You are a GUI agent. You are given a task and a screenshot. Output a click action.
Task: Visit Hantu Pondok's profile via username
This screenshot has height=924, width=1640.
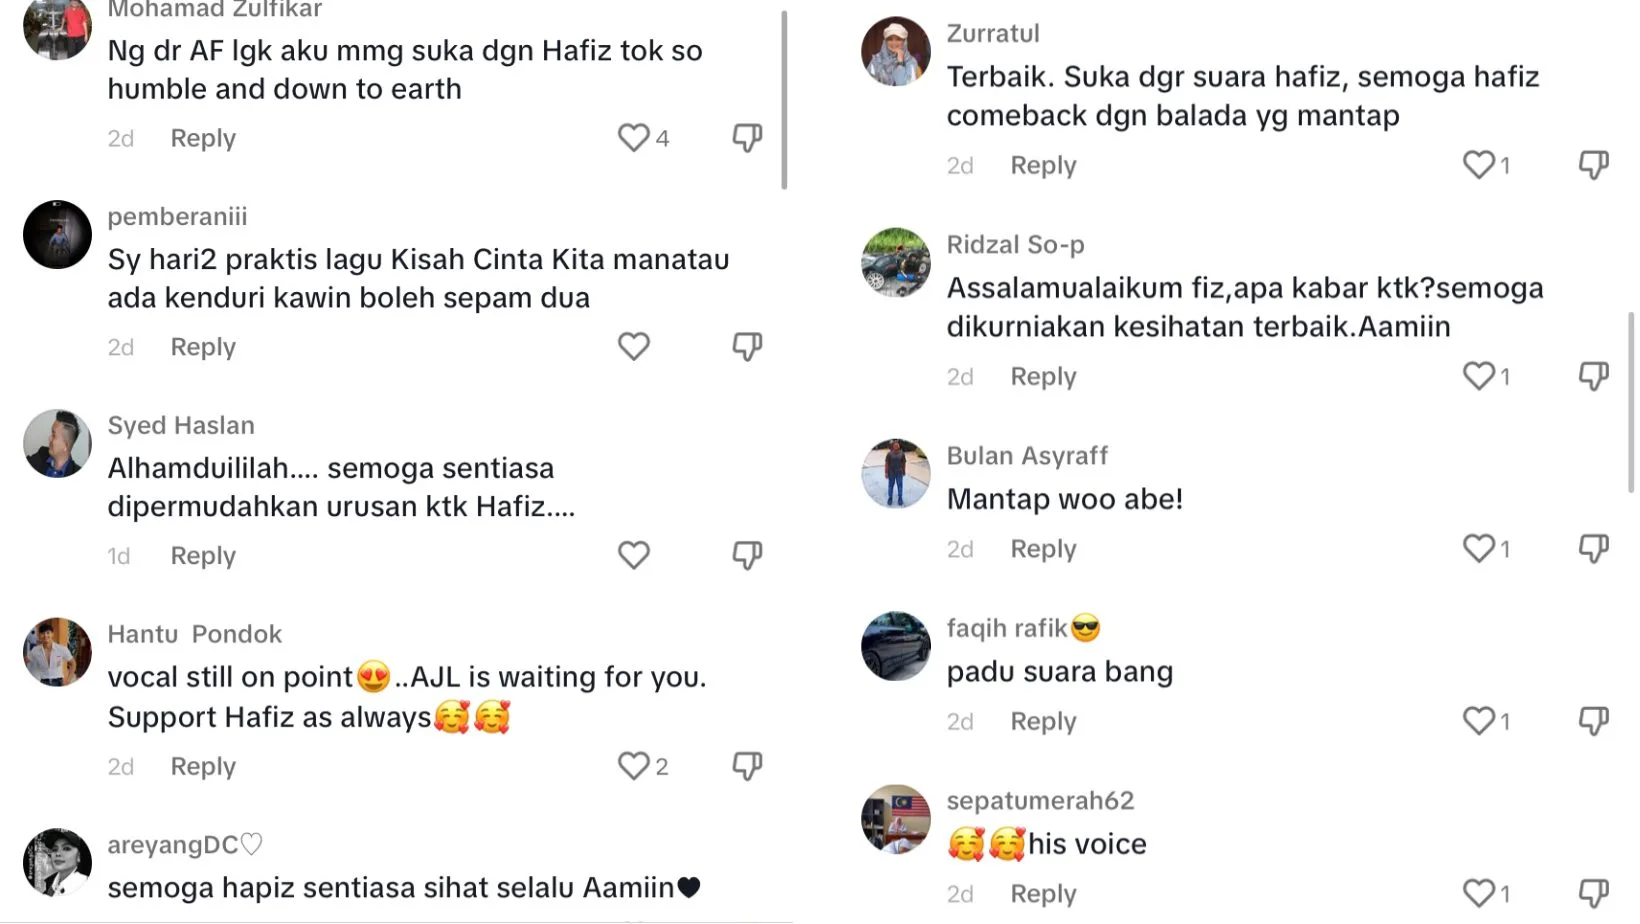click(x=195, y=634)
